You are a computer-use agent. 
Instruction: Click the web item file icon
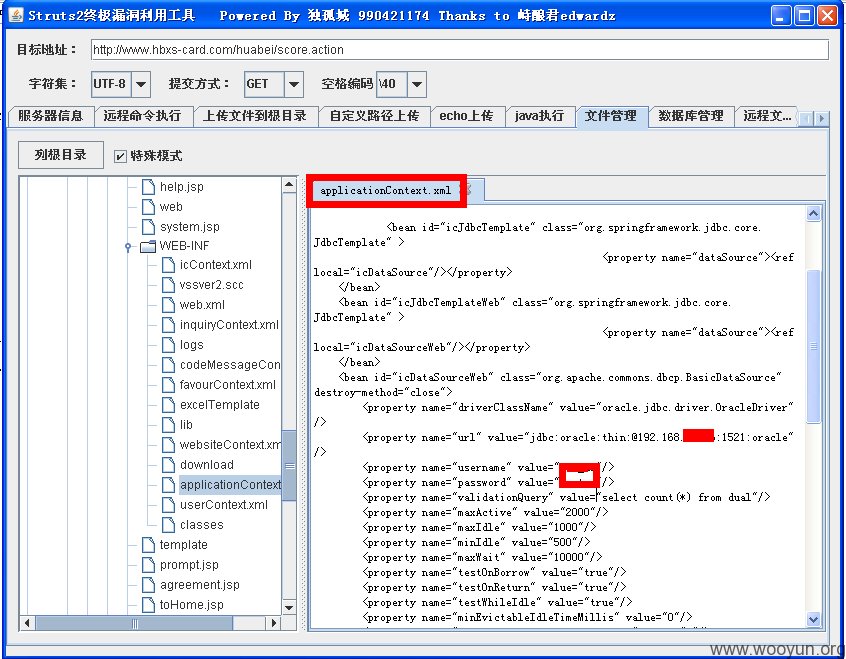click(148, 207)
